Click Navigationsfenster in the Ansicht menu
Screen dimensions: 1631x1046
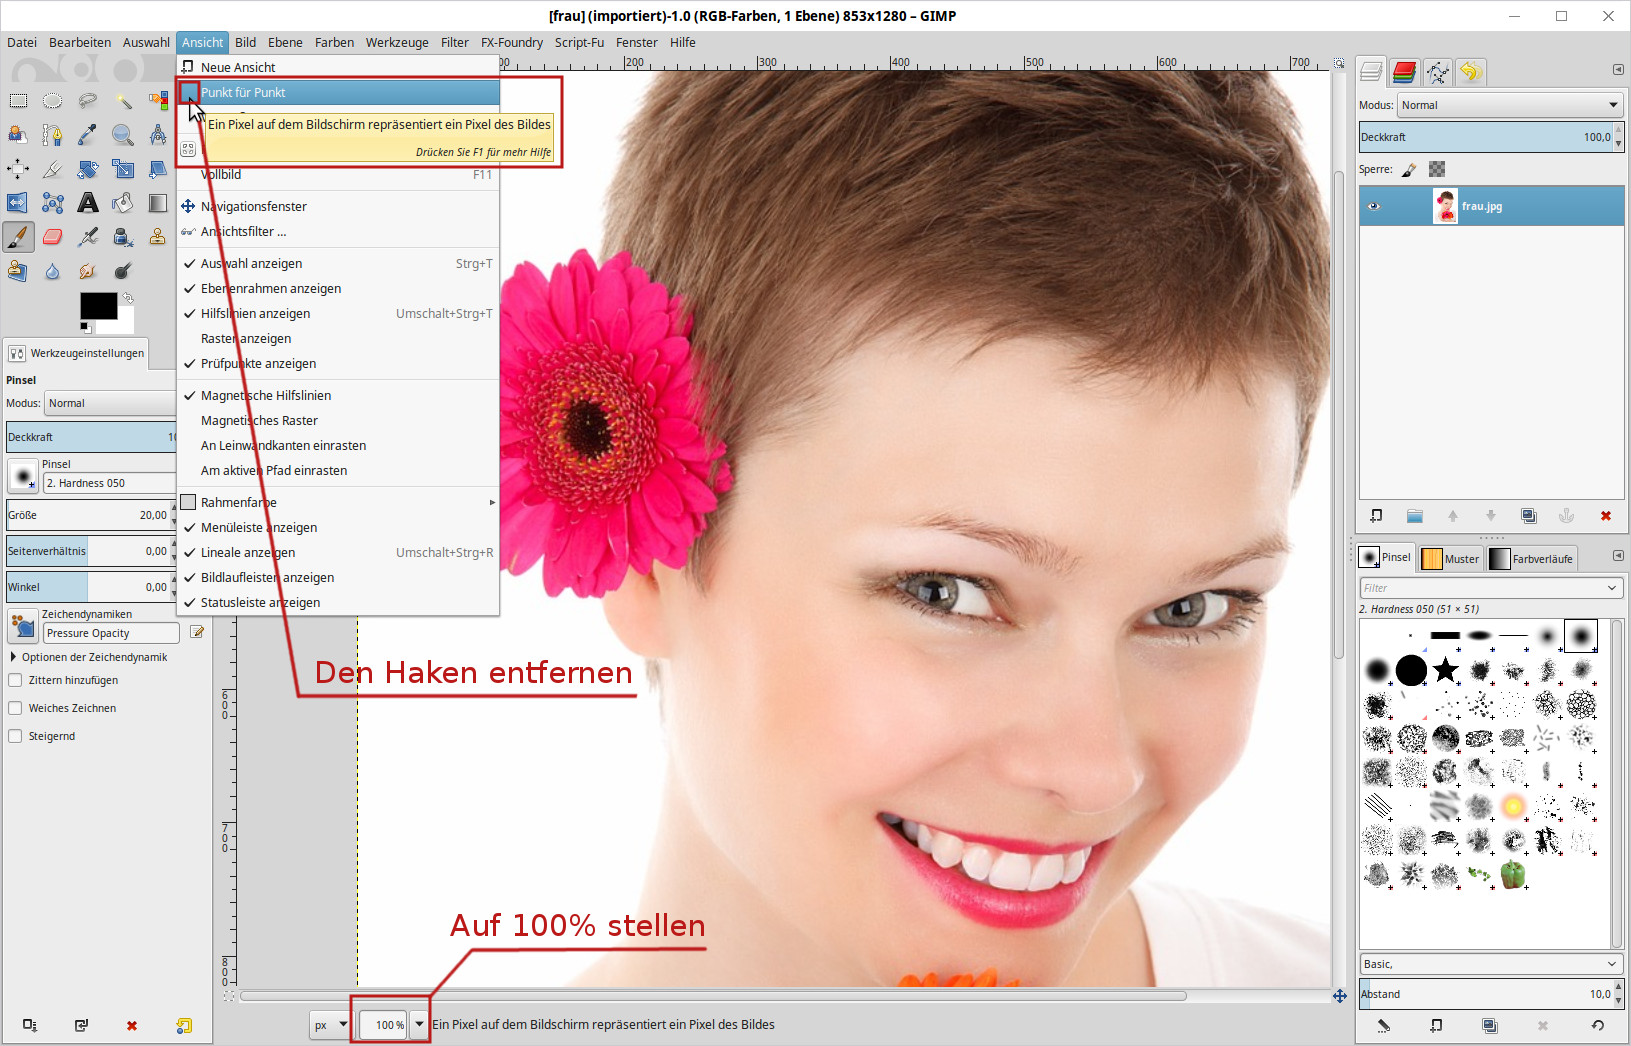253,206
